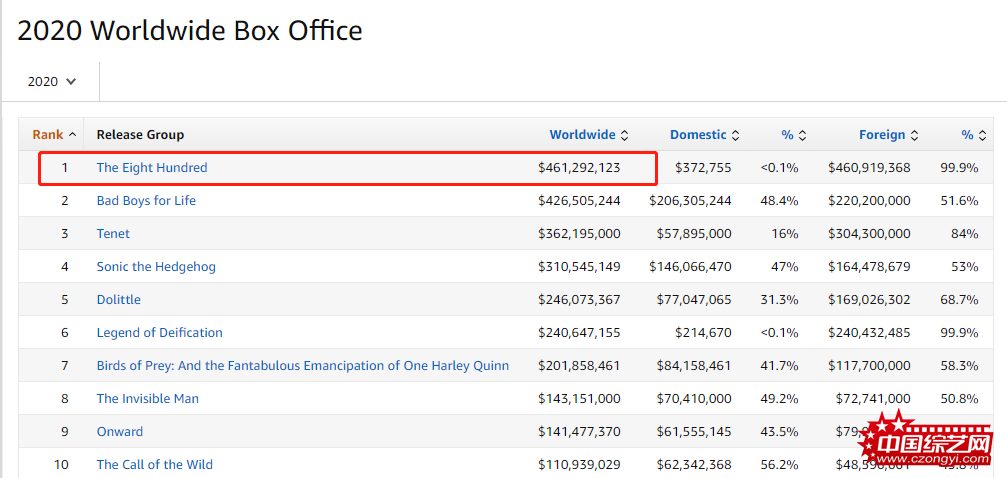Image resolution: width=1007 pixels, height=478 pixels.
Task: Select worldwide gross $110,939,029
Action: pos(579,465)
